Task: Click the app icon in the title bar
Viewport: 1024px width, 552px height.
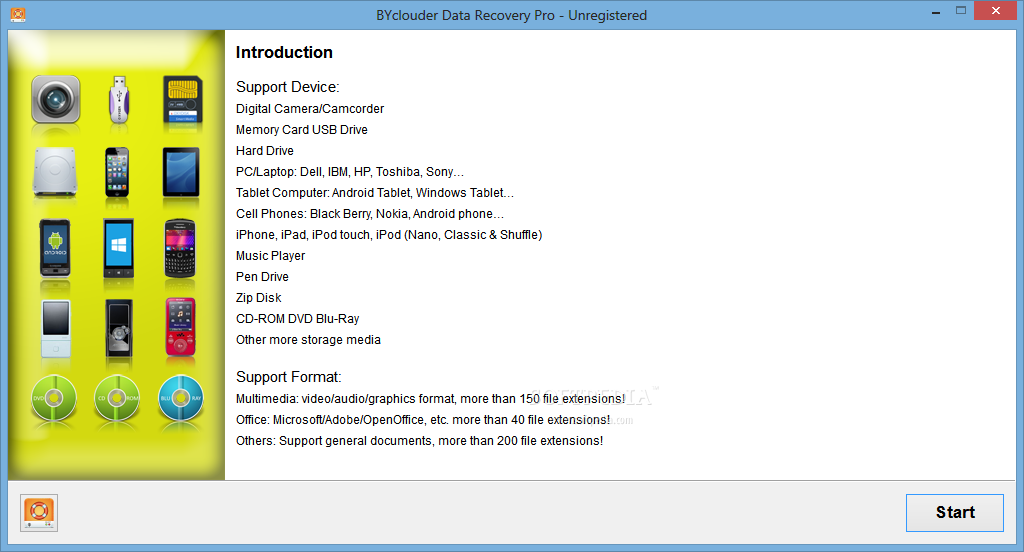Action: (x=18, y=14)
